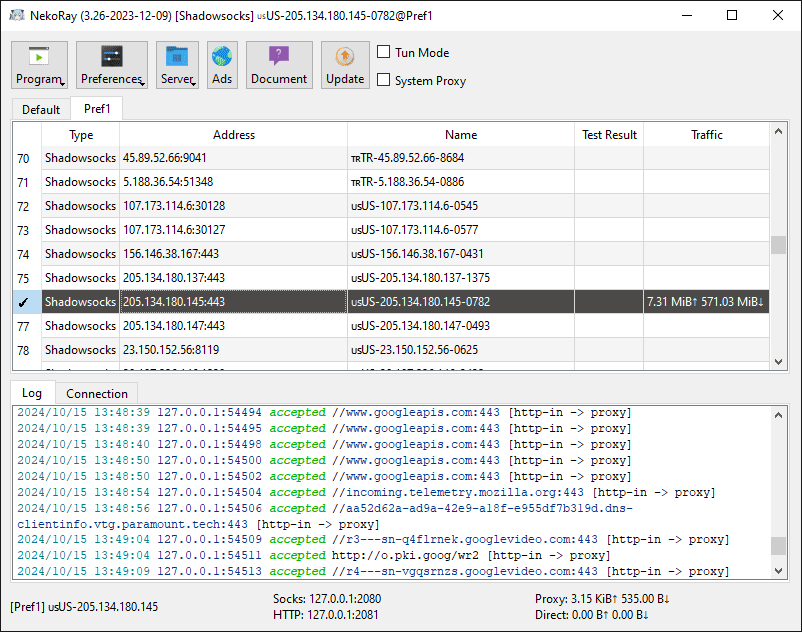Sort by the Test Result column header

[x=609, y=134]
